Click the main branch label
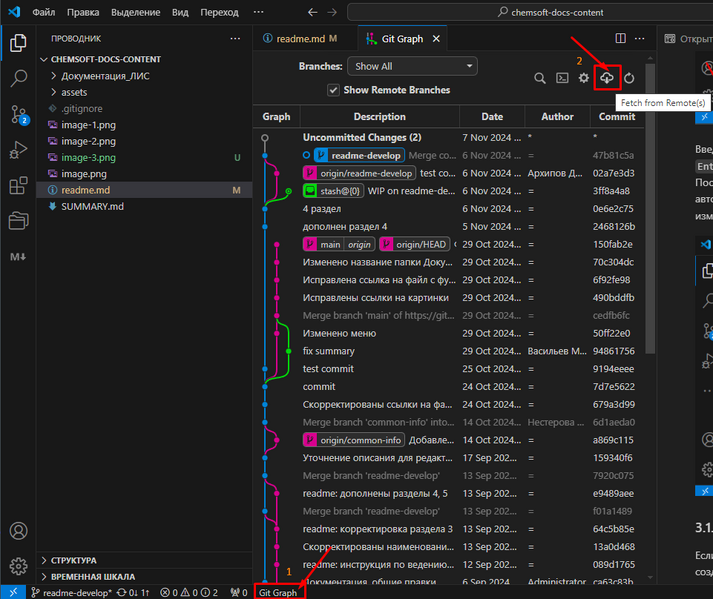713x599 pixels. (x=323, y=245)
